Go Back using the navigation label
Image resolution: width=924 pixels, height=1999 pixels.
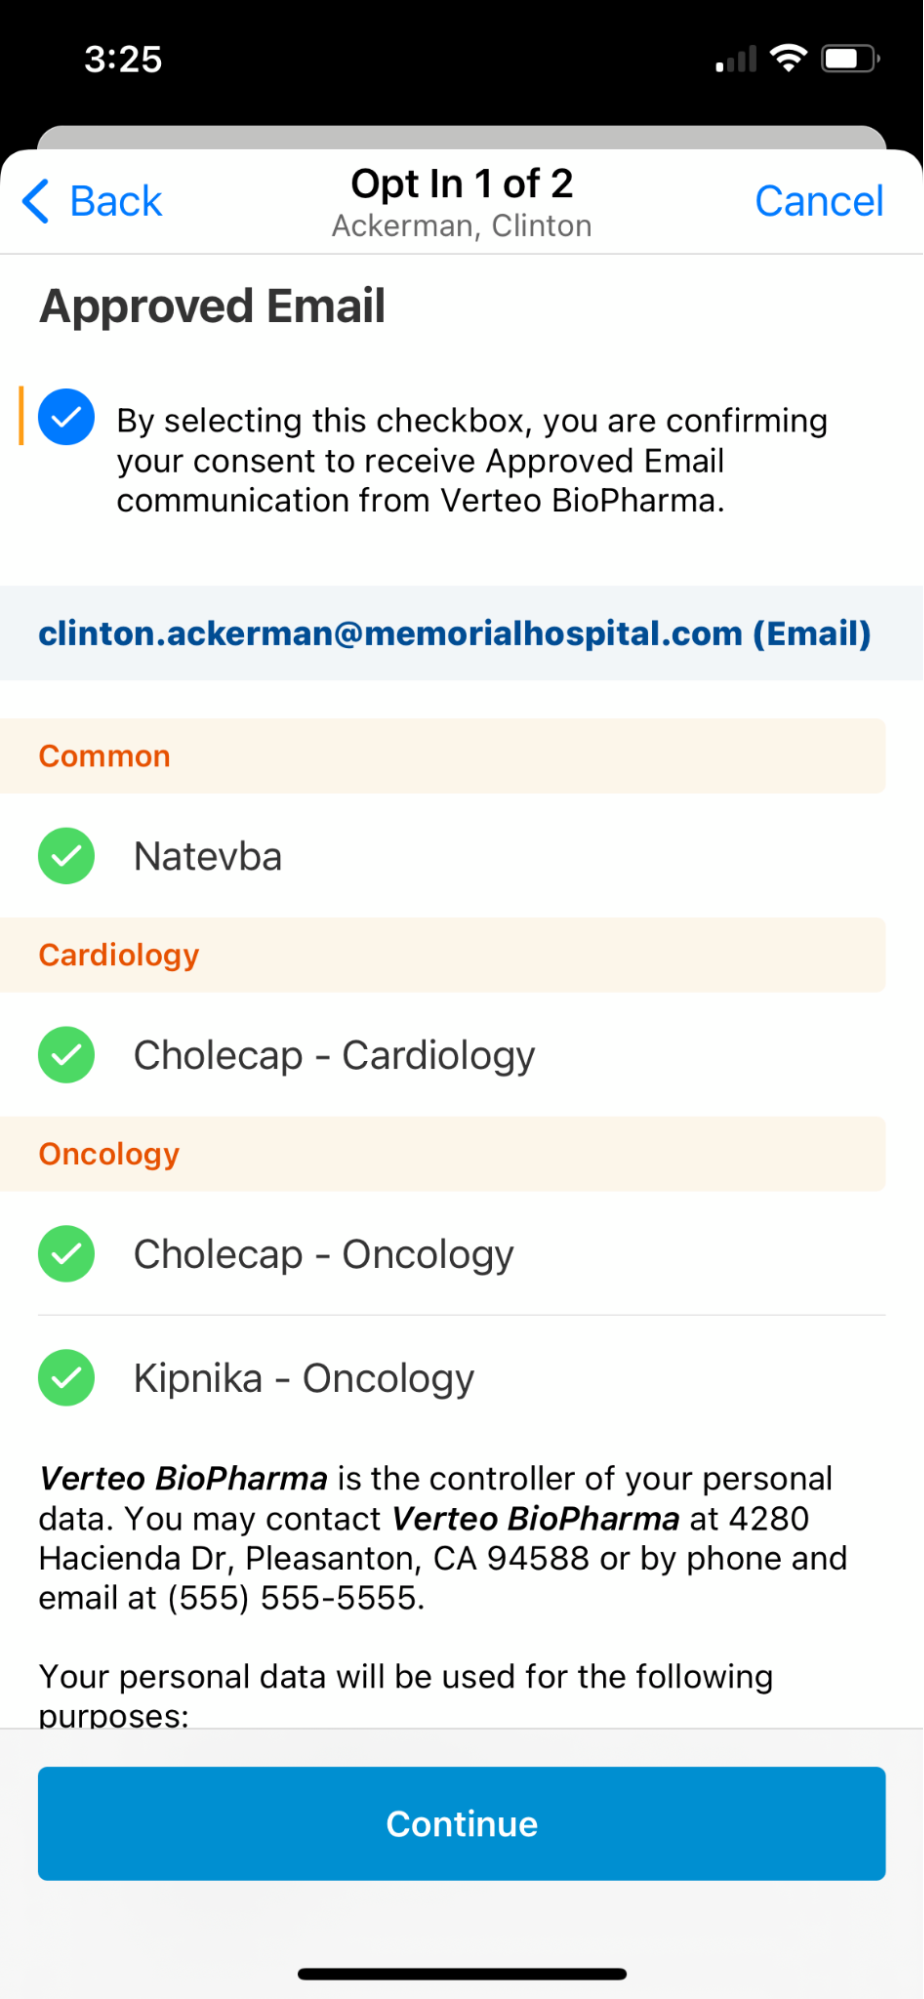115,201
